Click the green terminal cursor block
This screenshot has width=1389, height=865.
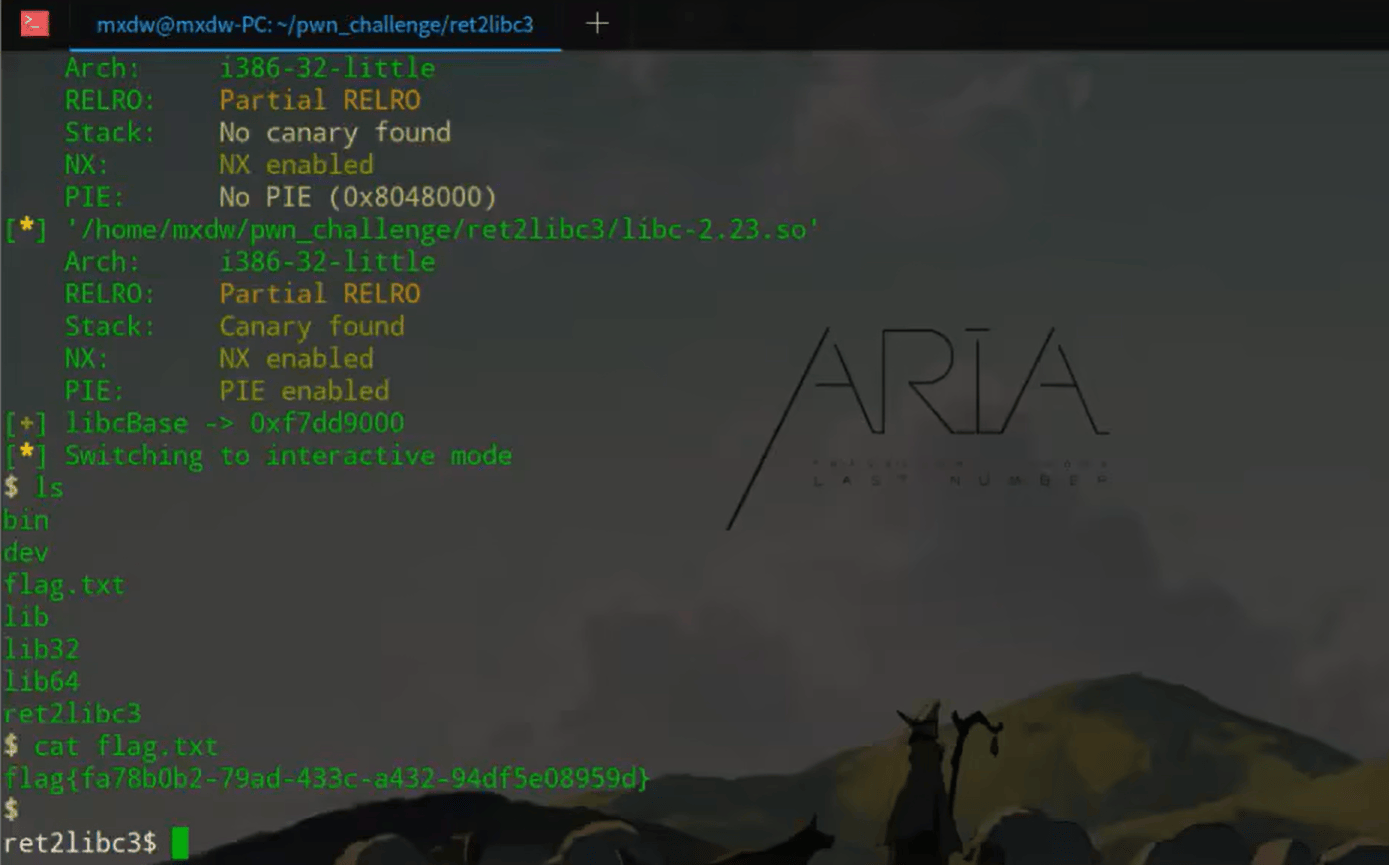(x=180, y=843)
